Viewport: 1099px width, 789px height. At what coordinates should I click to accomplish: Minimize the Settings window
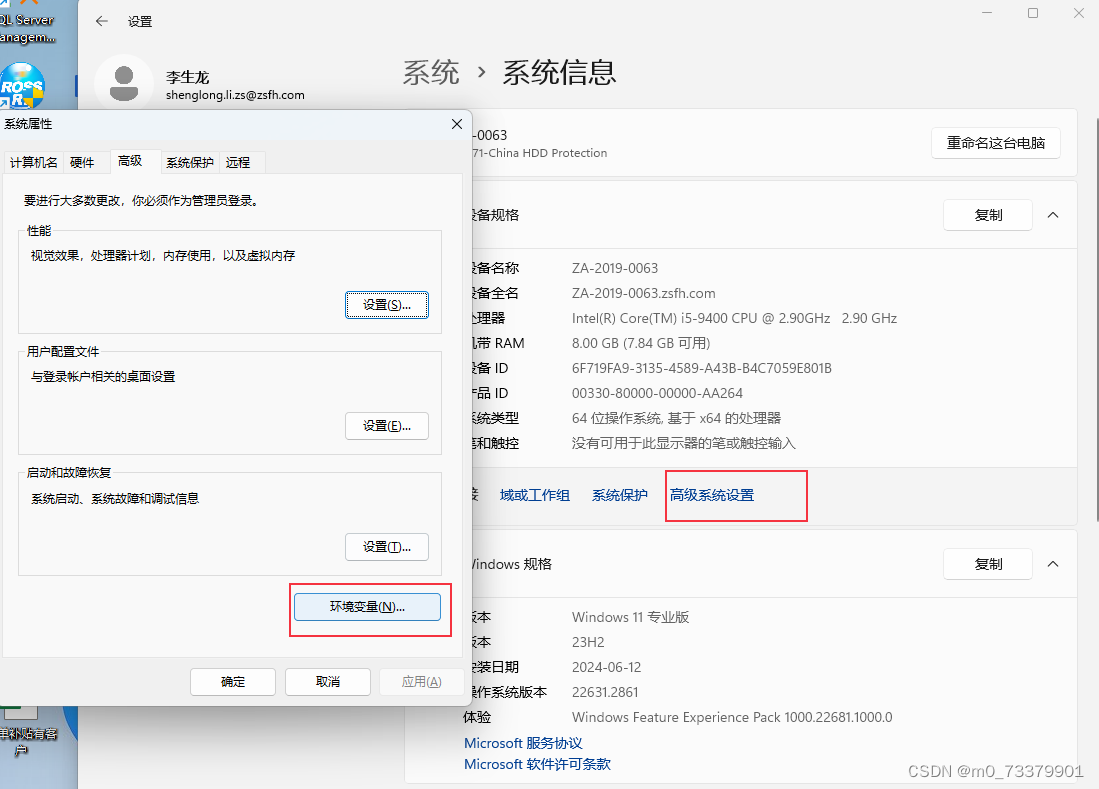click(987, 13)
